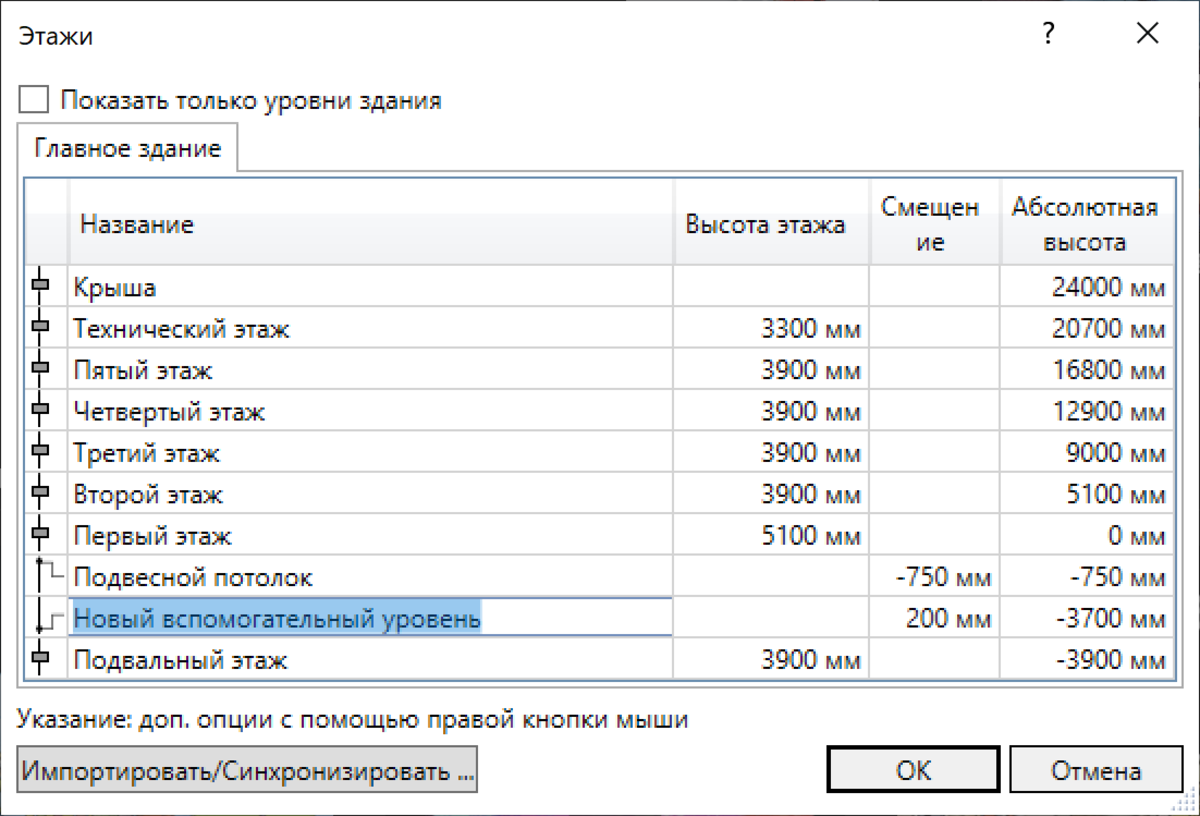The height and width of the screenshot is (816, 1200).
Task: Click the level icon beside Первый этаж
Action: click(x=42, y=536)
